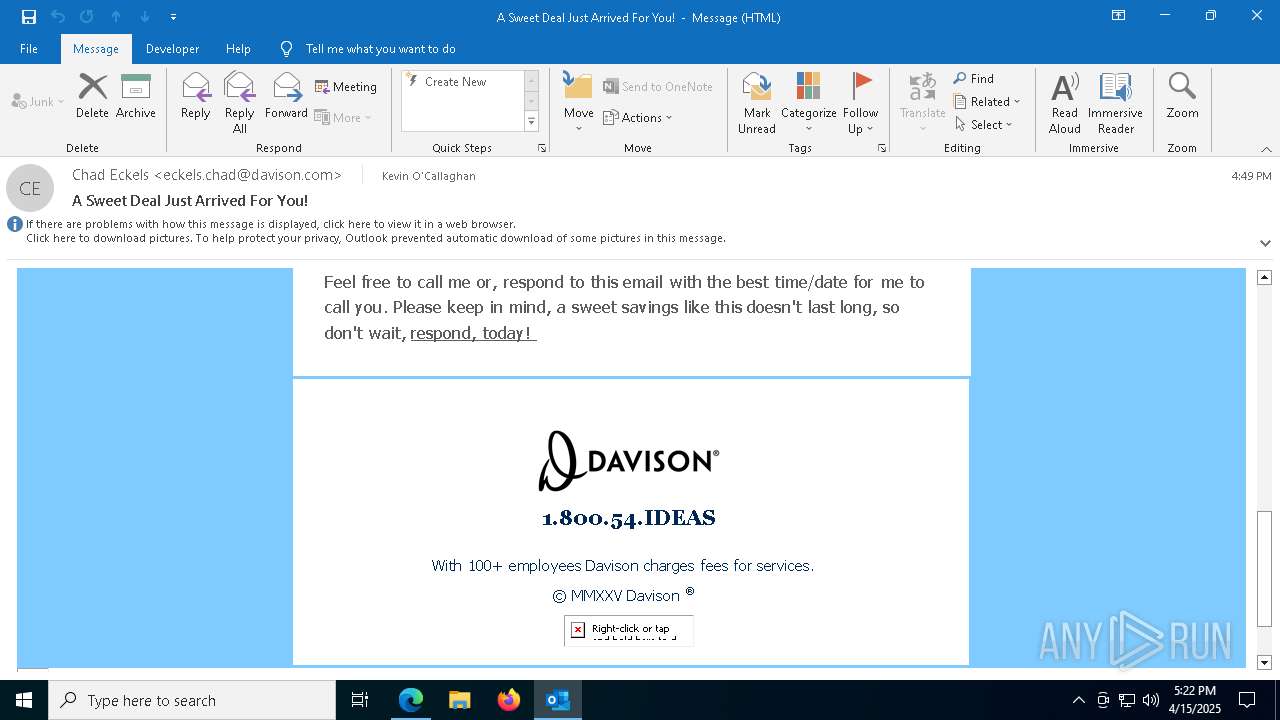The image size is (1280, 720).
Task: Open Firefox from the taskbar
Action: click(x=509, y=700)
